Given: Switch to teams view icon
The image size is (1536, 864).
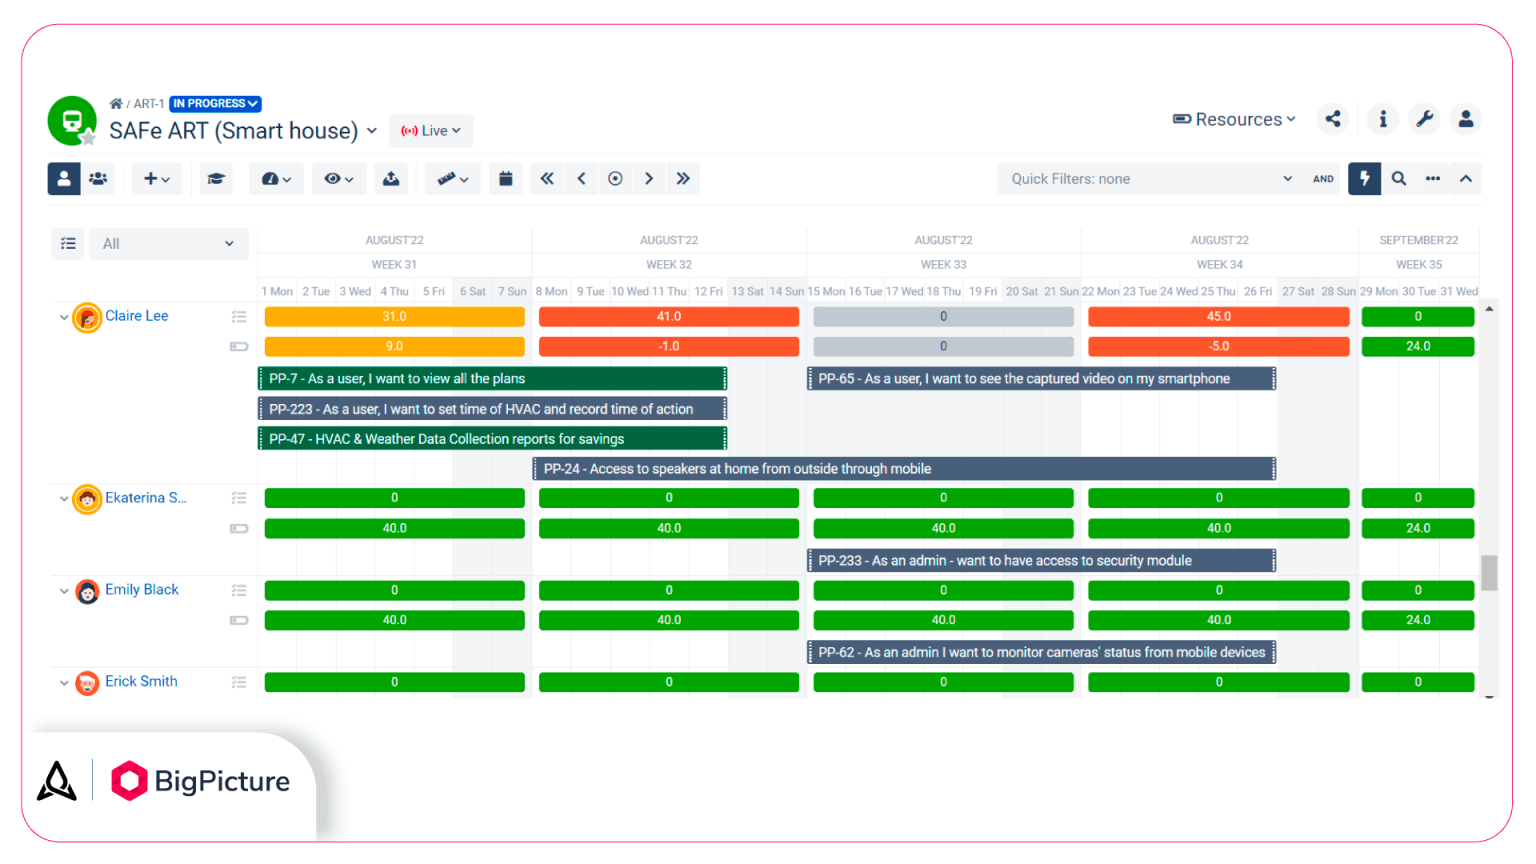Looking at the screenshot, I should pyautogui.click(x=98, y=179).
